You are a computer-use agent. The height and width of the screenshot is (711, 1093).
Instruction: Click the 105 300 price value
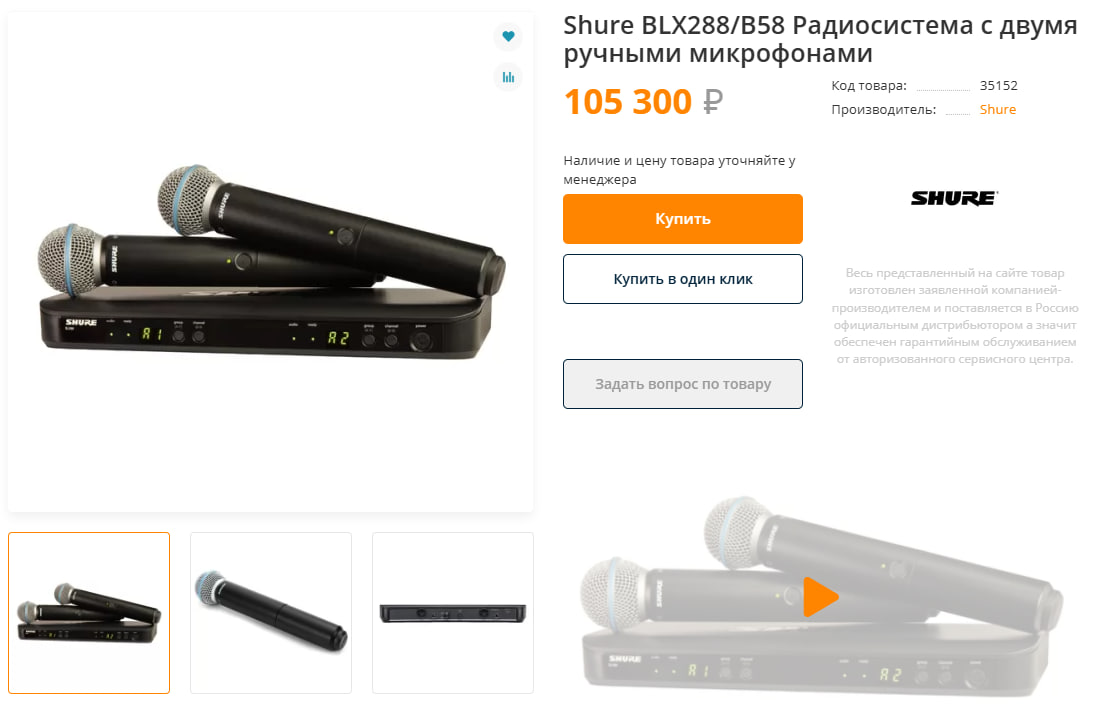point(628,102)
